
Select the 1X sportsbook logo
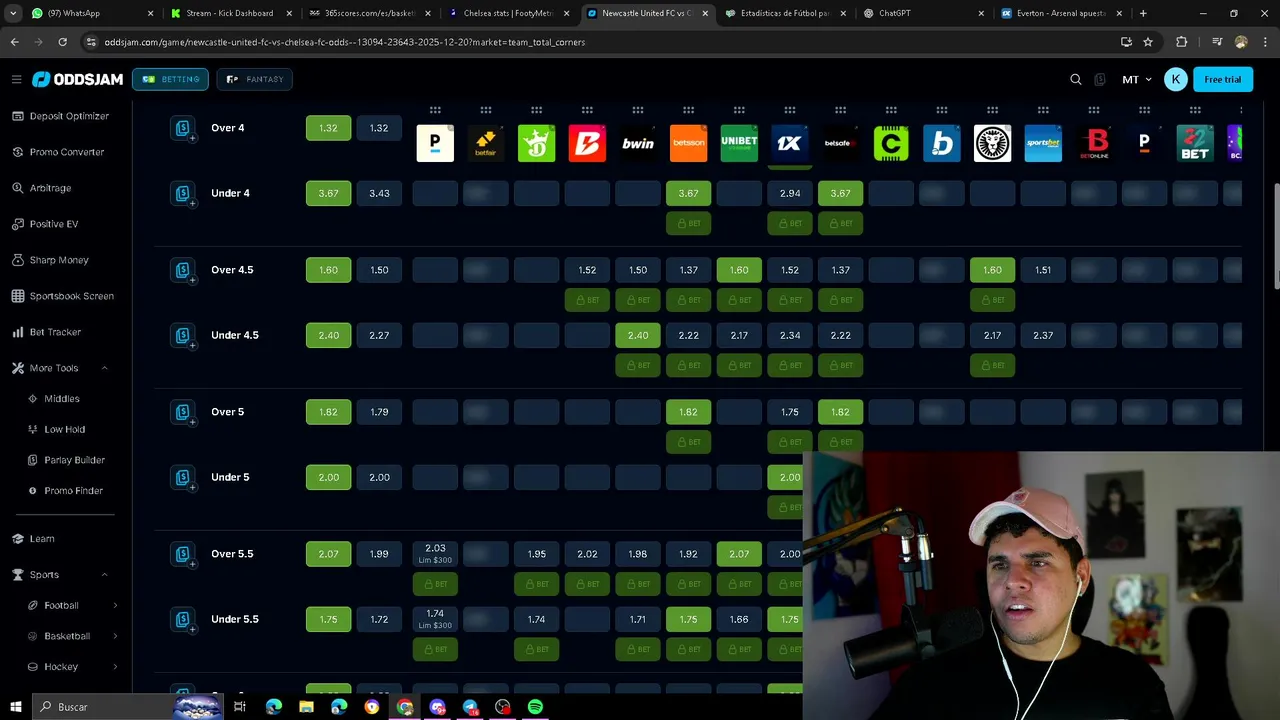click(790, 143)
